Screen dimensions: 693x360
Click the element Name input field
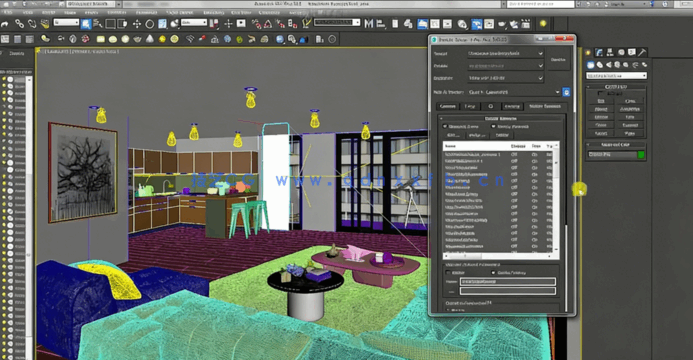point(507,281)
